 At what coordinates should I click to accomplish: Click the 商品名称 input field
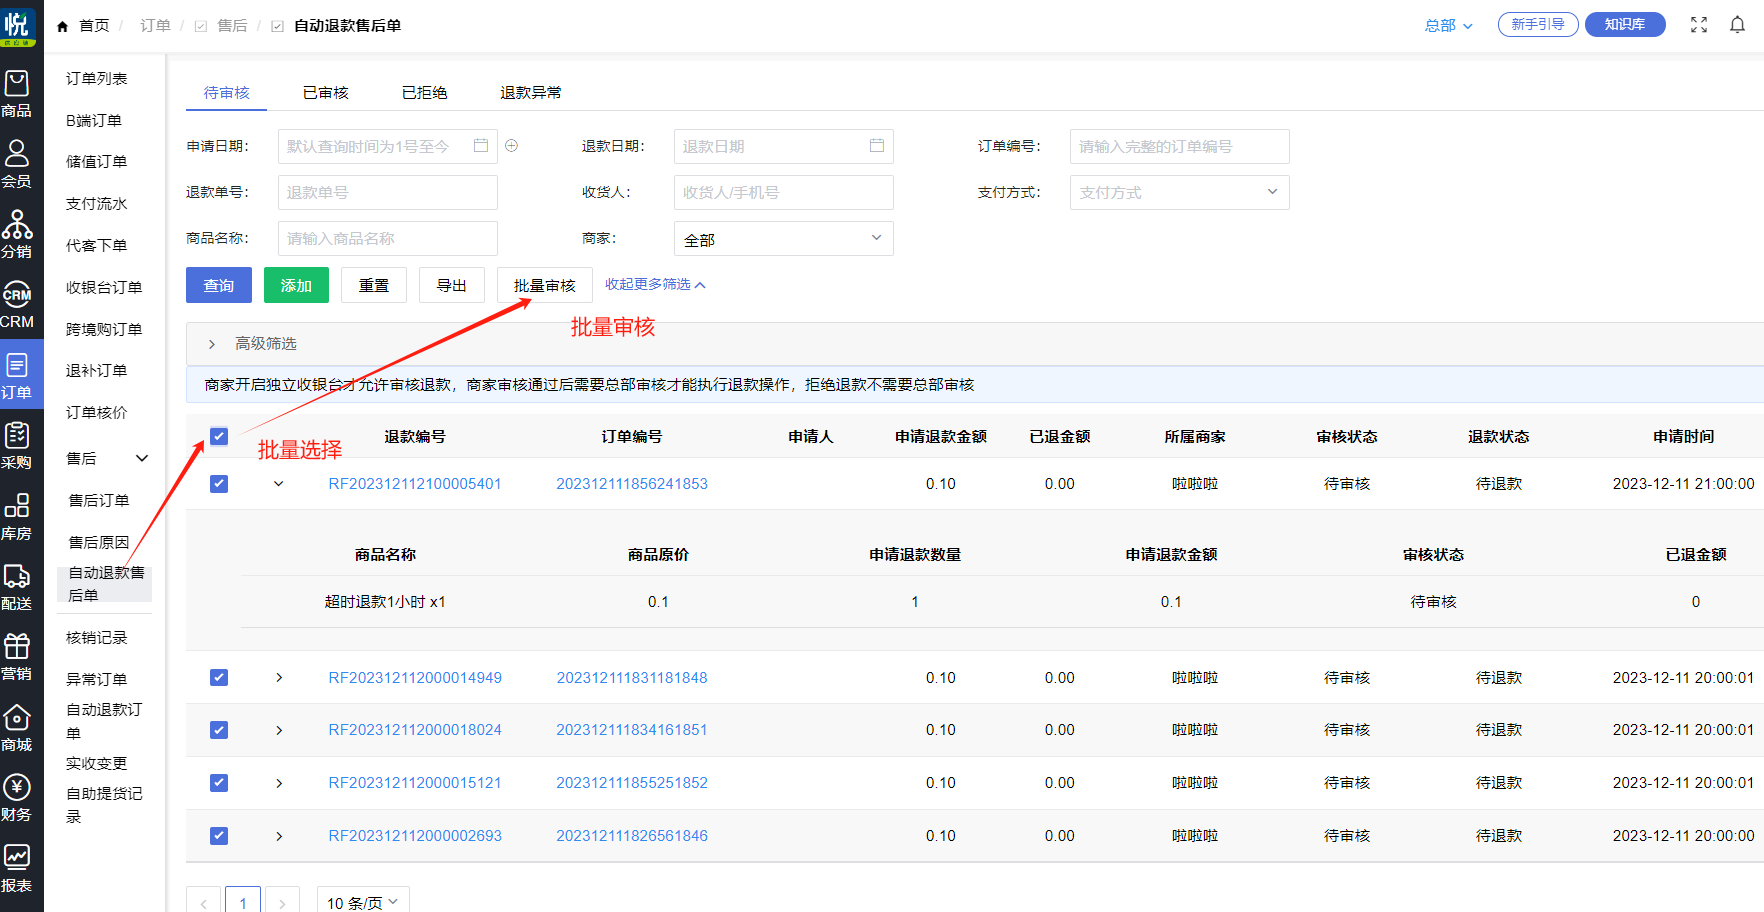(x=388, y=238)
